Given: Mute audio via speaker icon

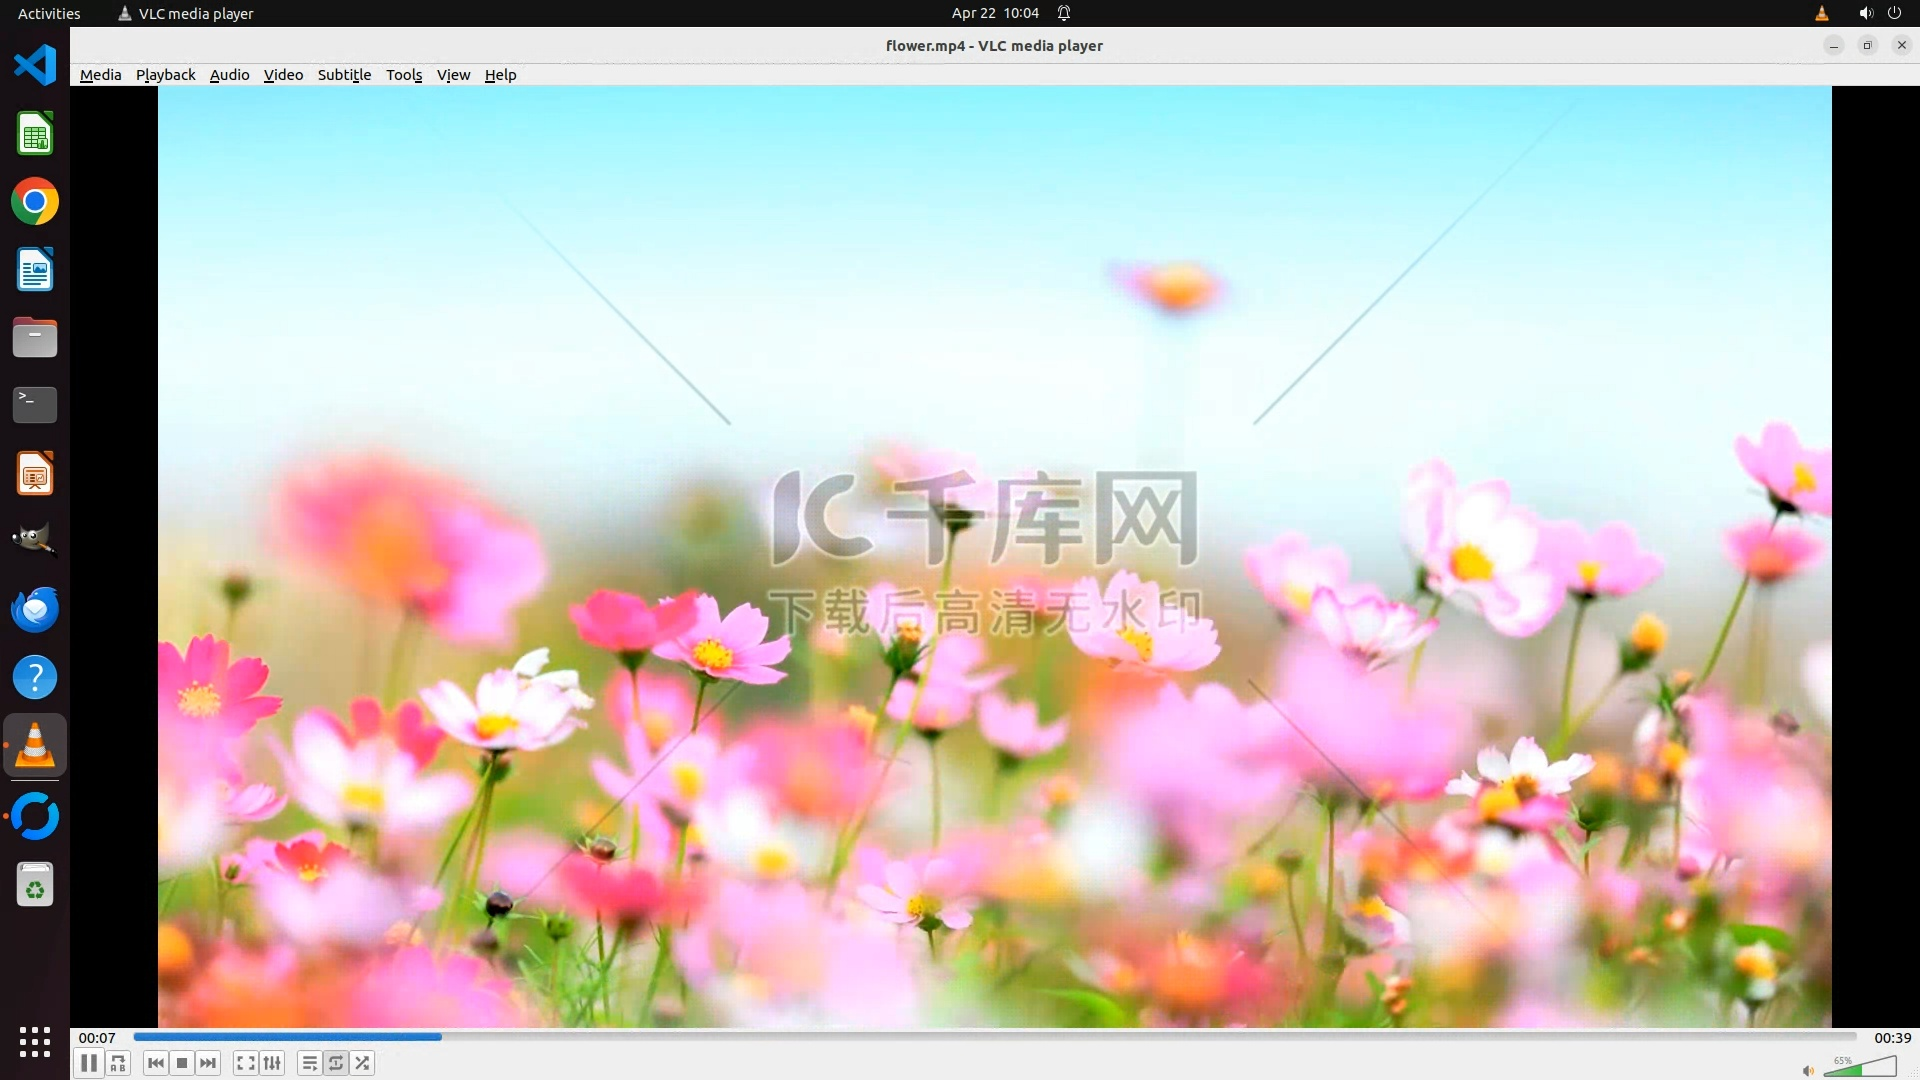Looking at the screenshot, I should coord(1807,1071).
